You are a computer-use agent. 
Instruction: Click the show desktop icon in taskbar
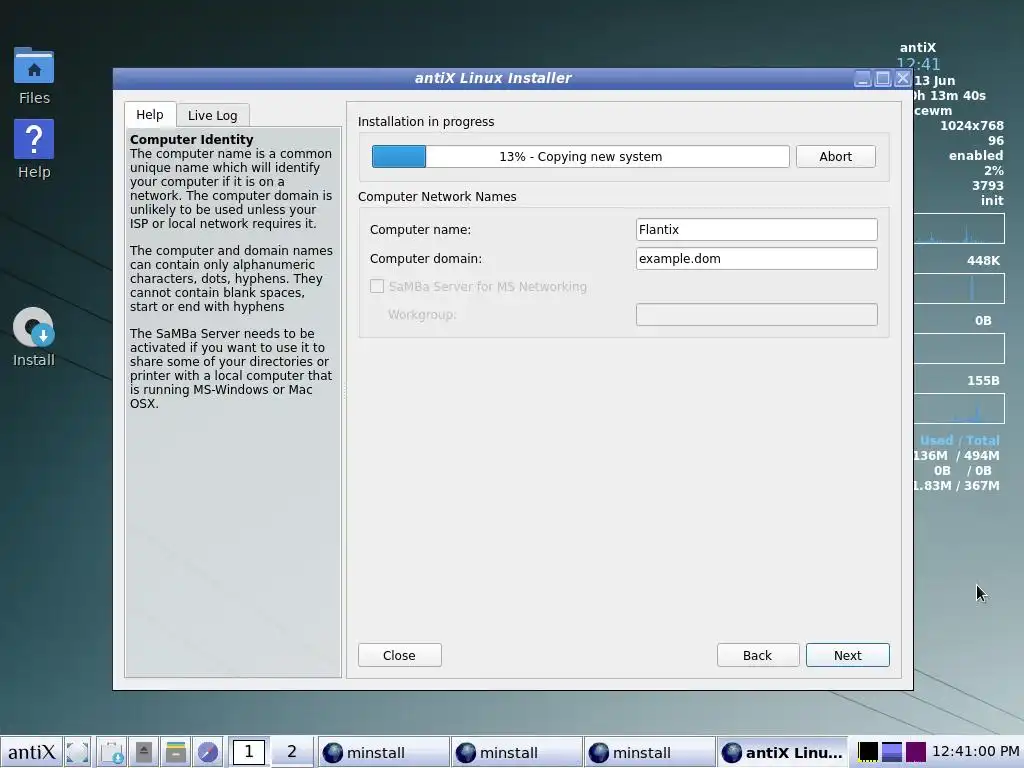coord(78,752)
